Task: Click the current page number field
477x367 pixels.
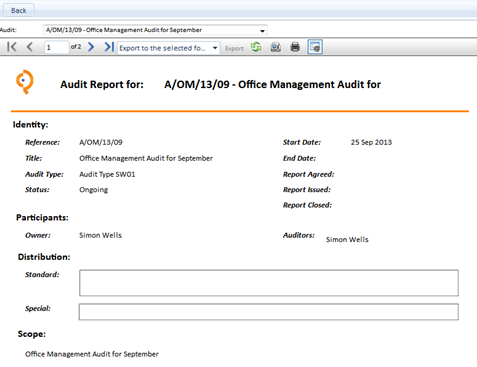Action: pyautogui.click(x=56, y=47)
